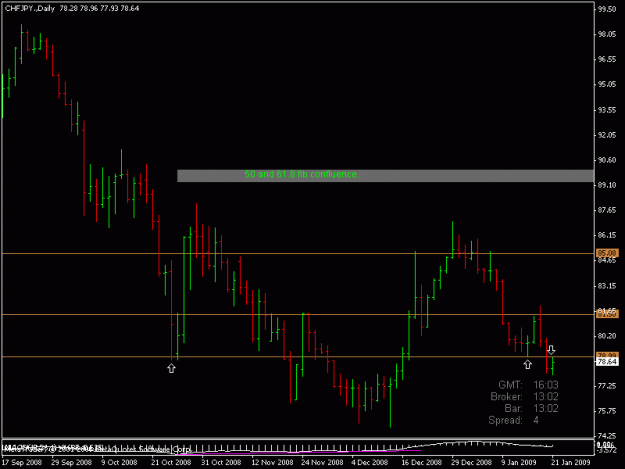
Task: Select the down arrow above the latest bars
Action: 551,350
